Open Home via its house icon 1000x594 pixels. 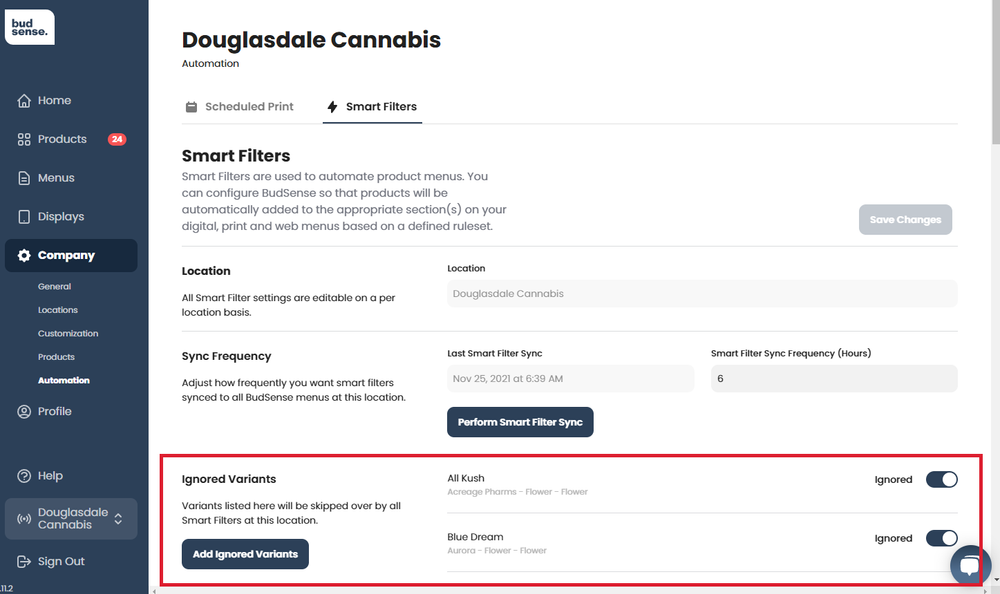[24, 101]
